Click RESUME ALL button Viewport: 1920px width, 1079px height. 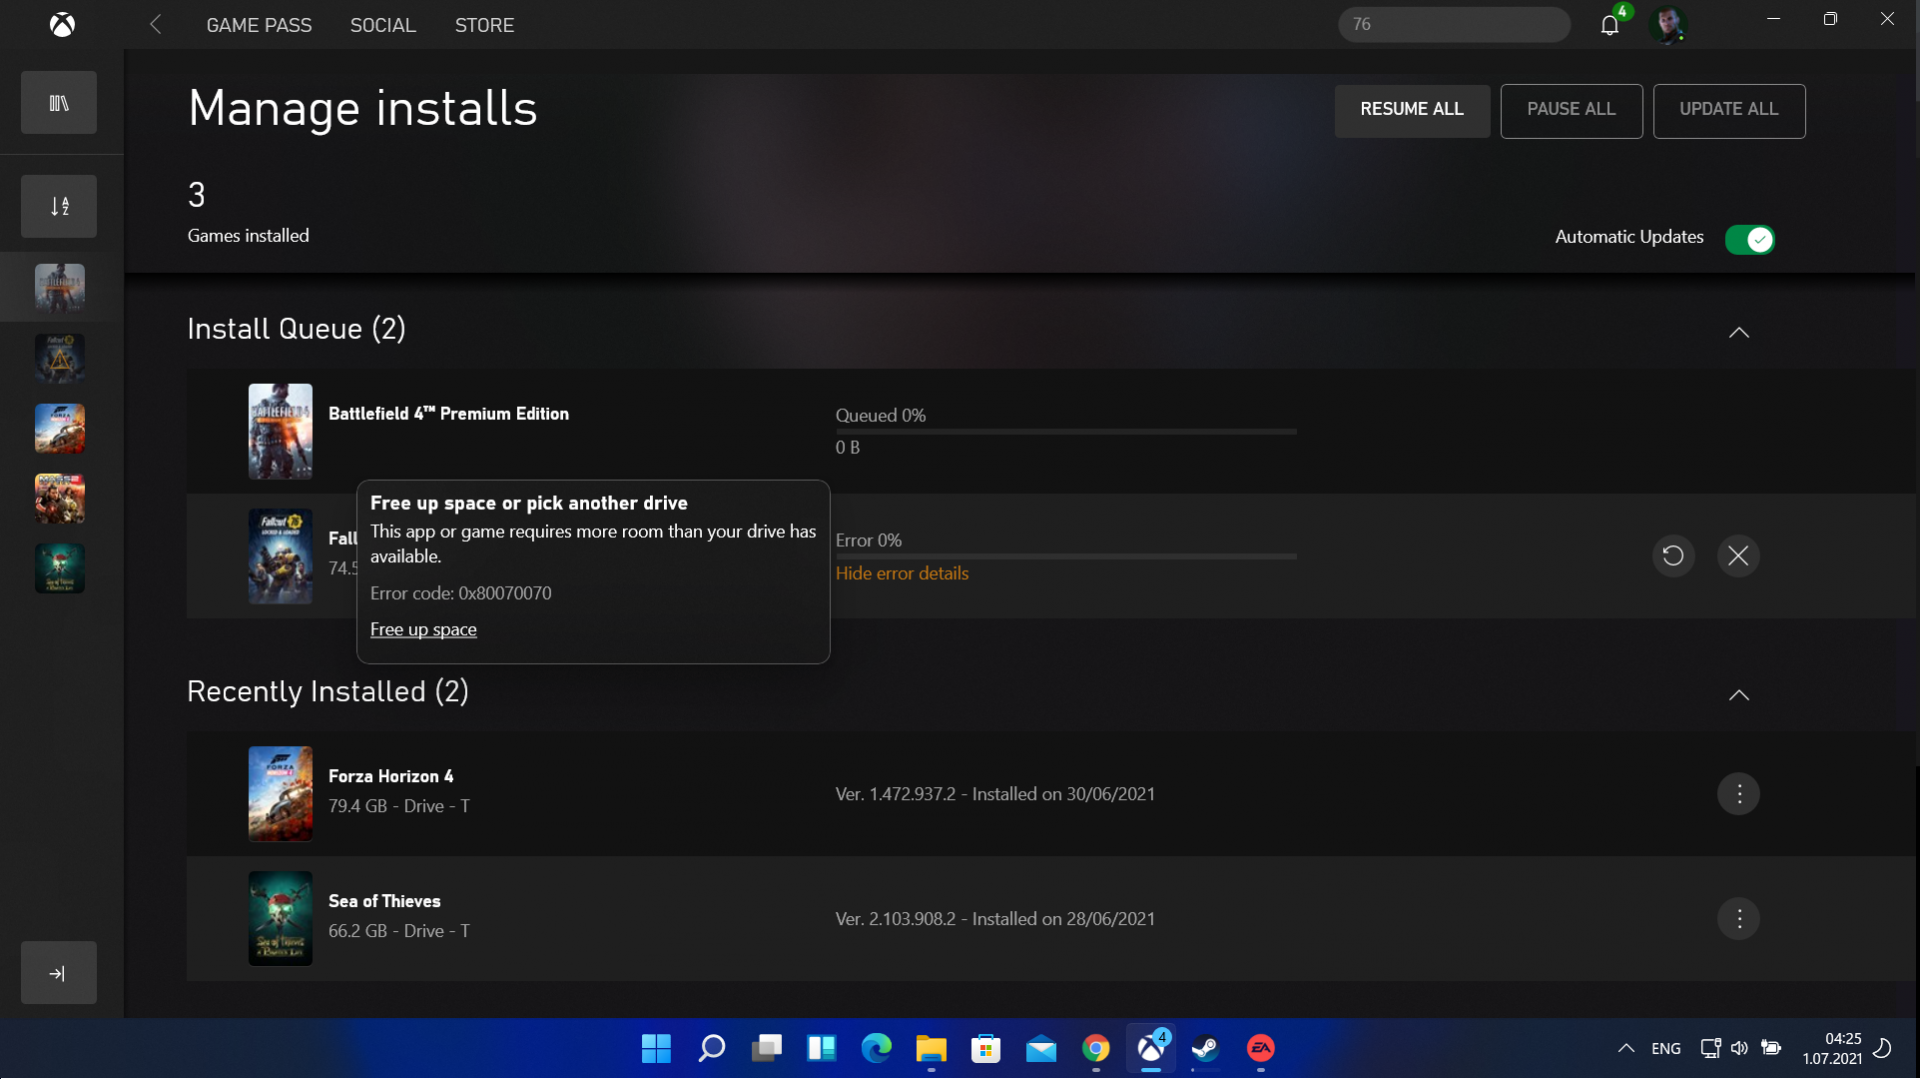click(1412, 110)
